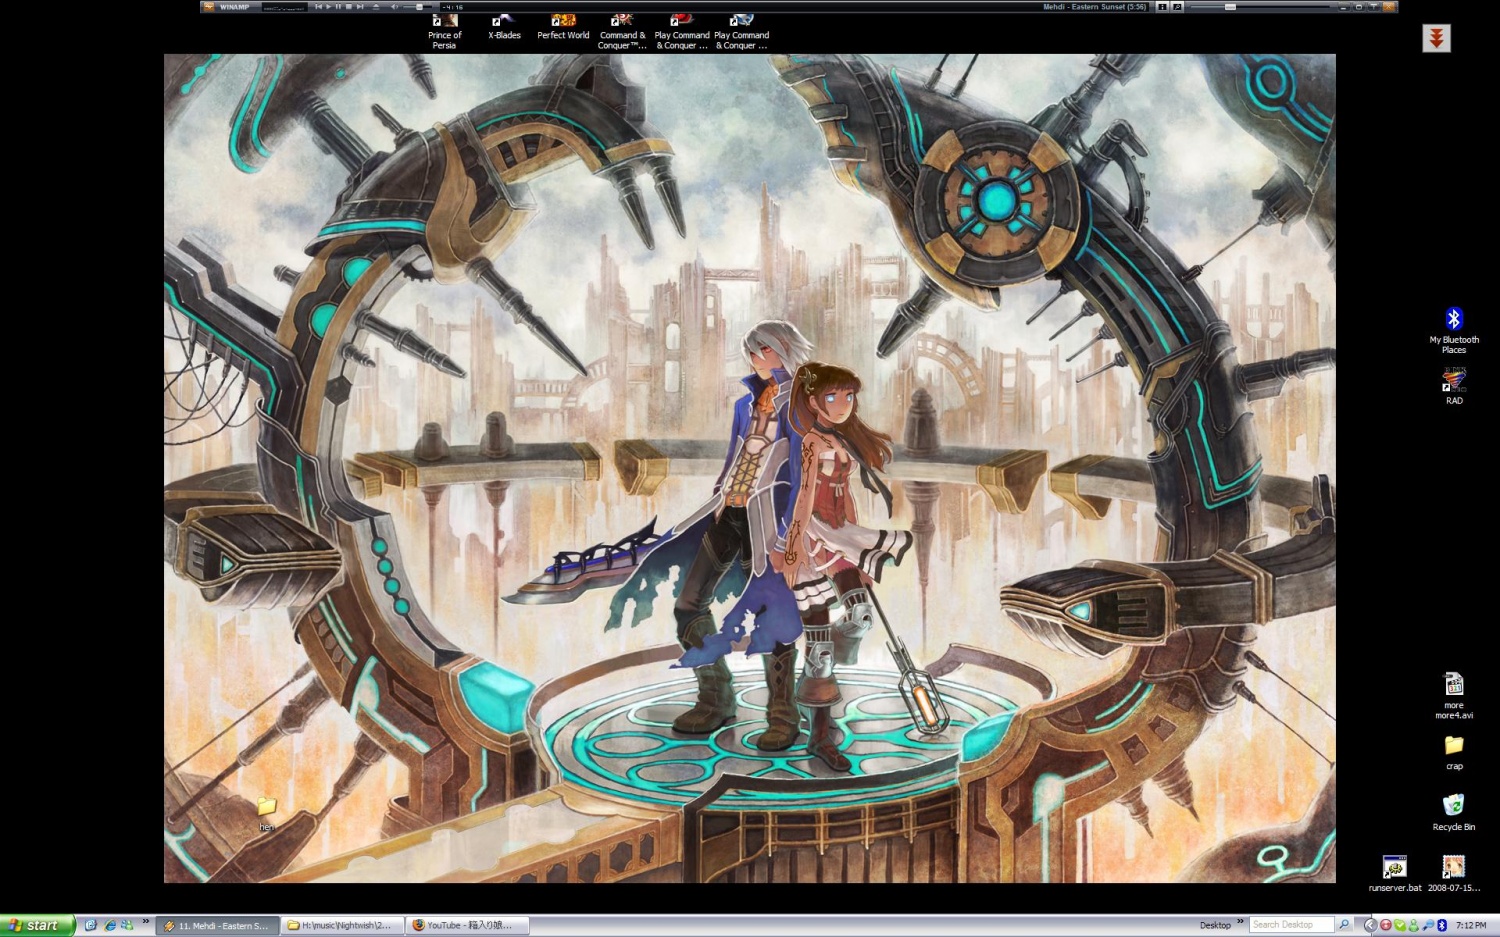
Task: Open My Bluetooth Places
Action: click(x=1454, y=331)
